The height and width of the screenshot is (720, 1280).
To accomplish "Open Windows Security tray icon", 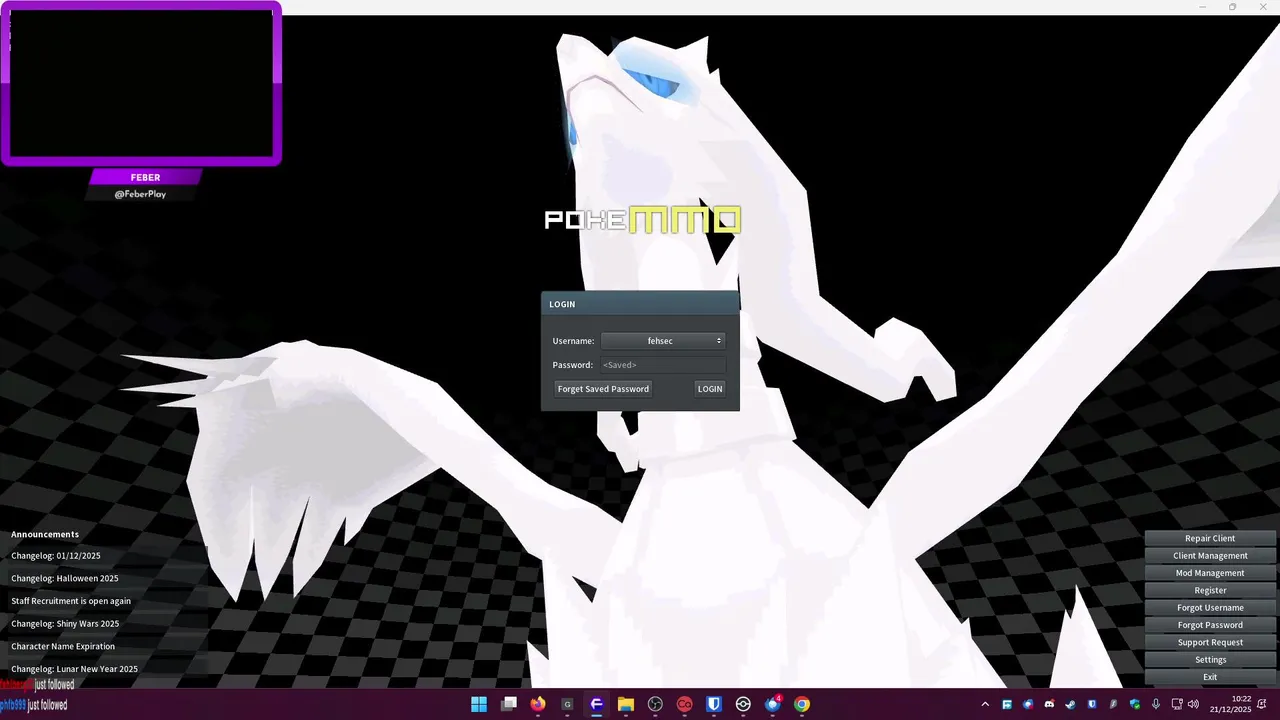I will [x=1135, y=704].
